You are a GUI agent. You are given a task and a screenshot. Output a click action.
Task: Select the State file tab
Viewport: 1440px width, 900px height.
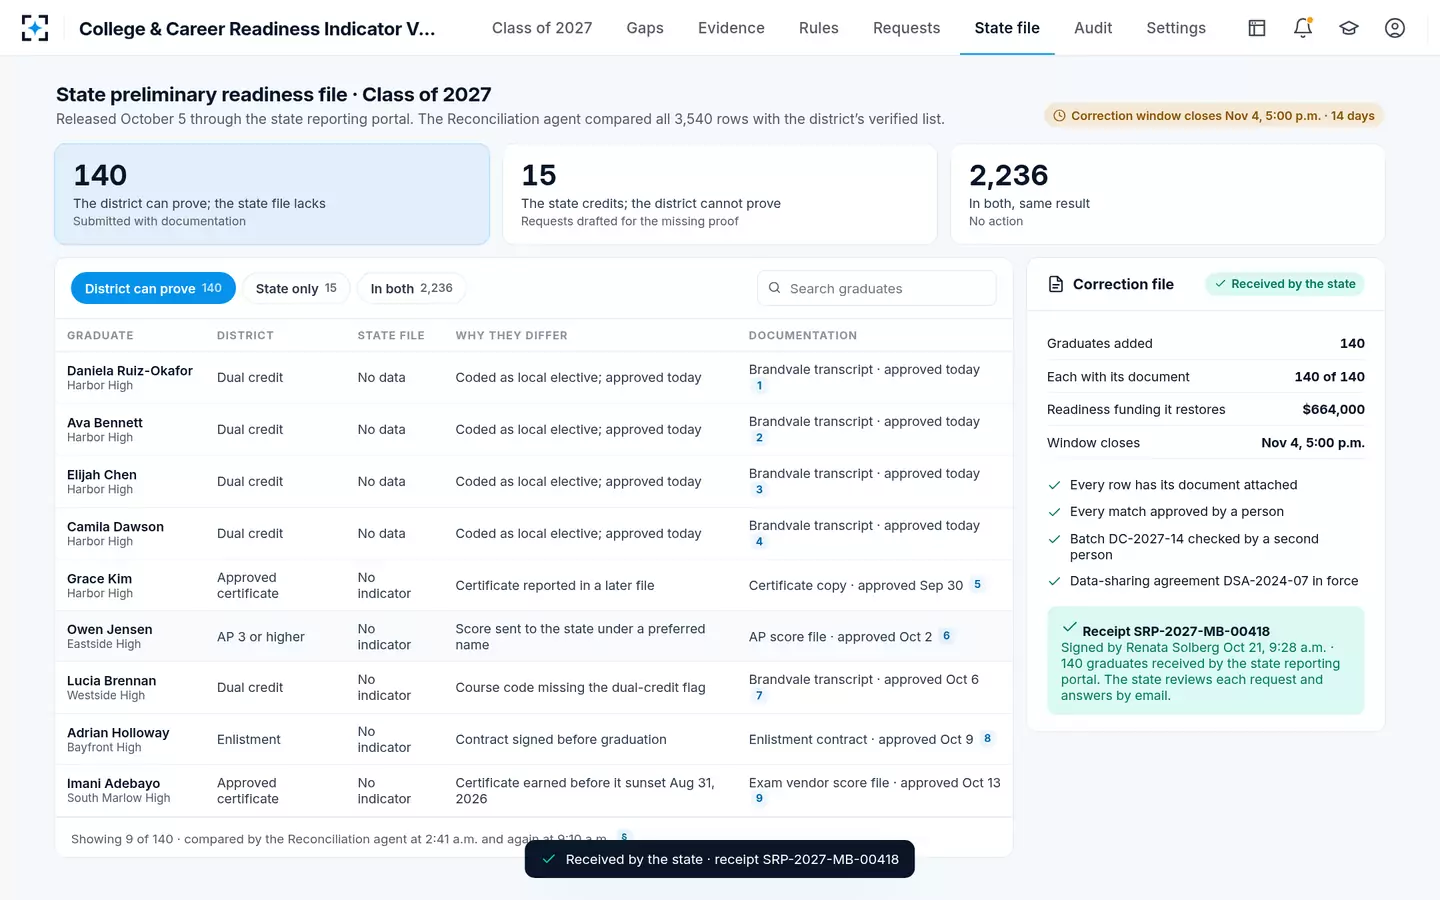tap(1007, 28)
